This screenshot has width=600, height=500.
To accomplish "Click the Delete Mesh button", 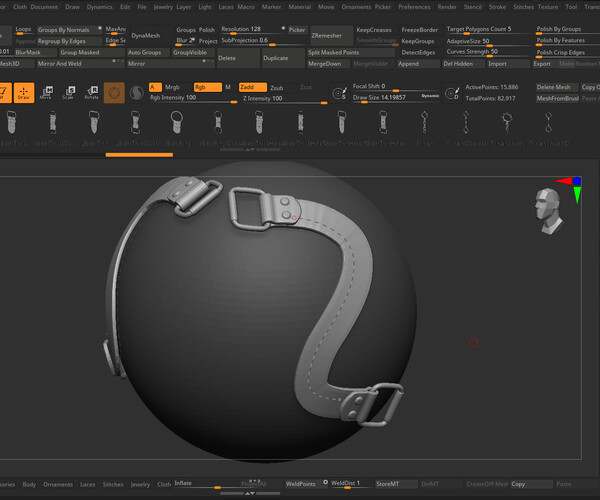I will coord(556,87).
